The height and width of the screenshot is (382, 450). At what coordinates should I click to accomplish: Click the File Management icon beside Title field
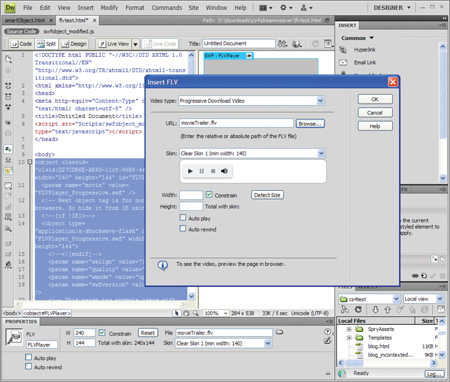click(x=282, y=44)
